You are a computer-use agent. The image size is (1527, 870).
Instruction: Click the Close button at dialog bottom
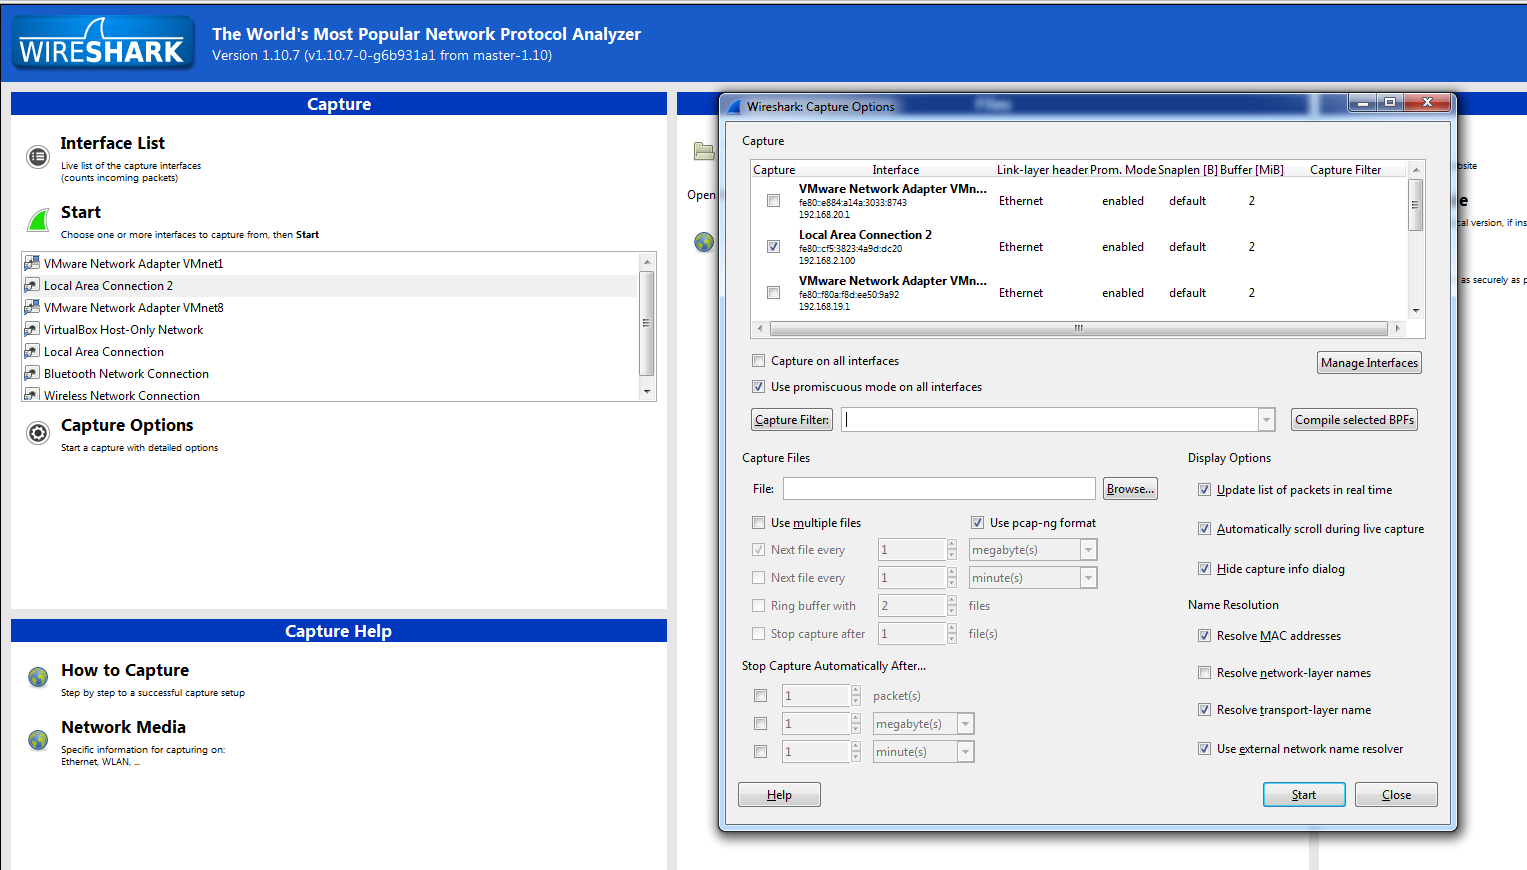click(1396, 795)
